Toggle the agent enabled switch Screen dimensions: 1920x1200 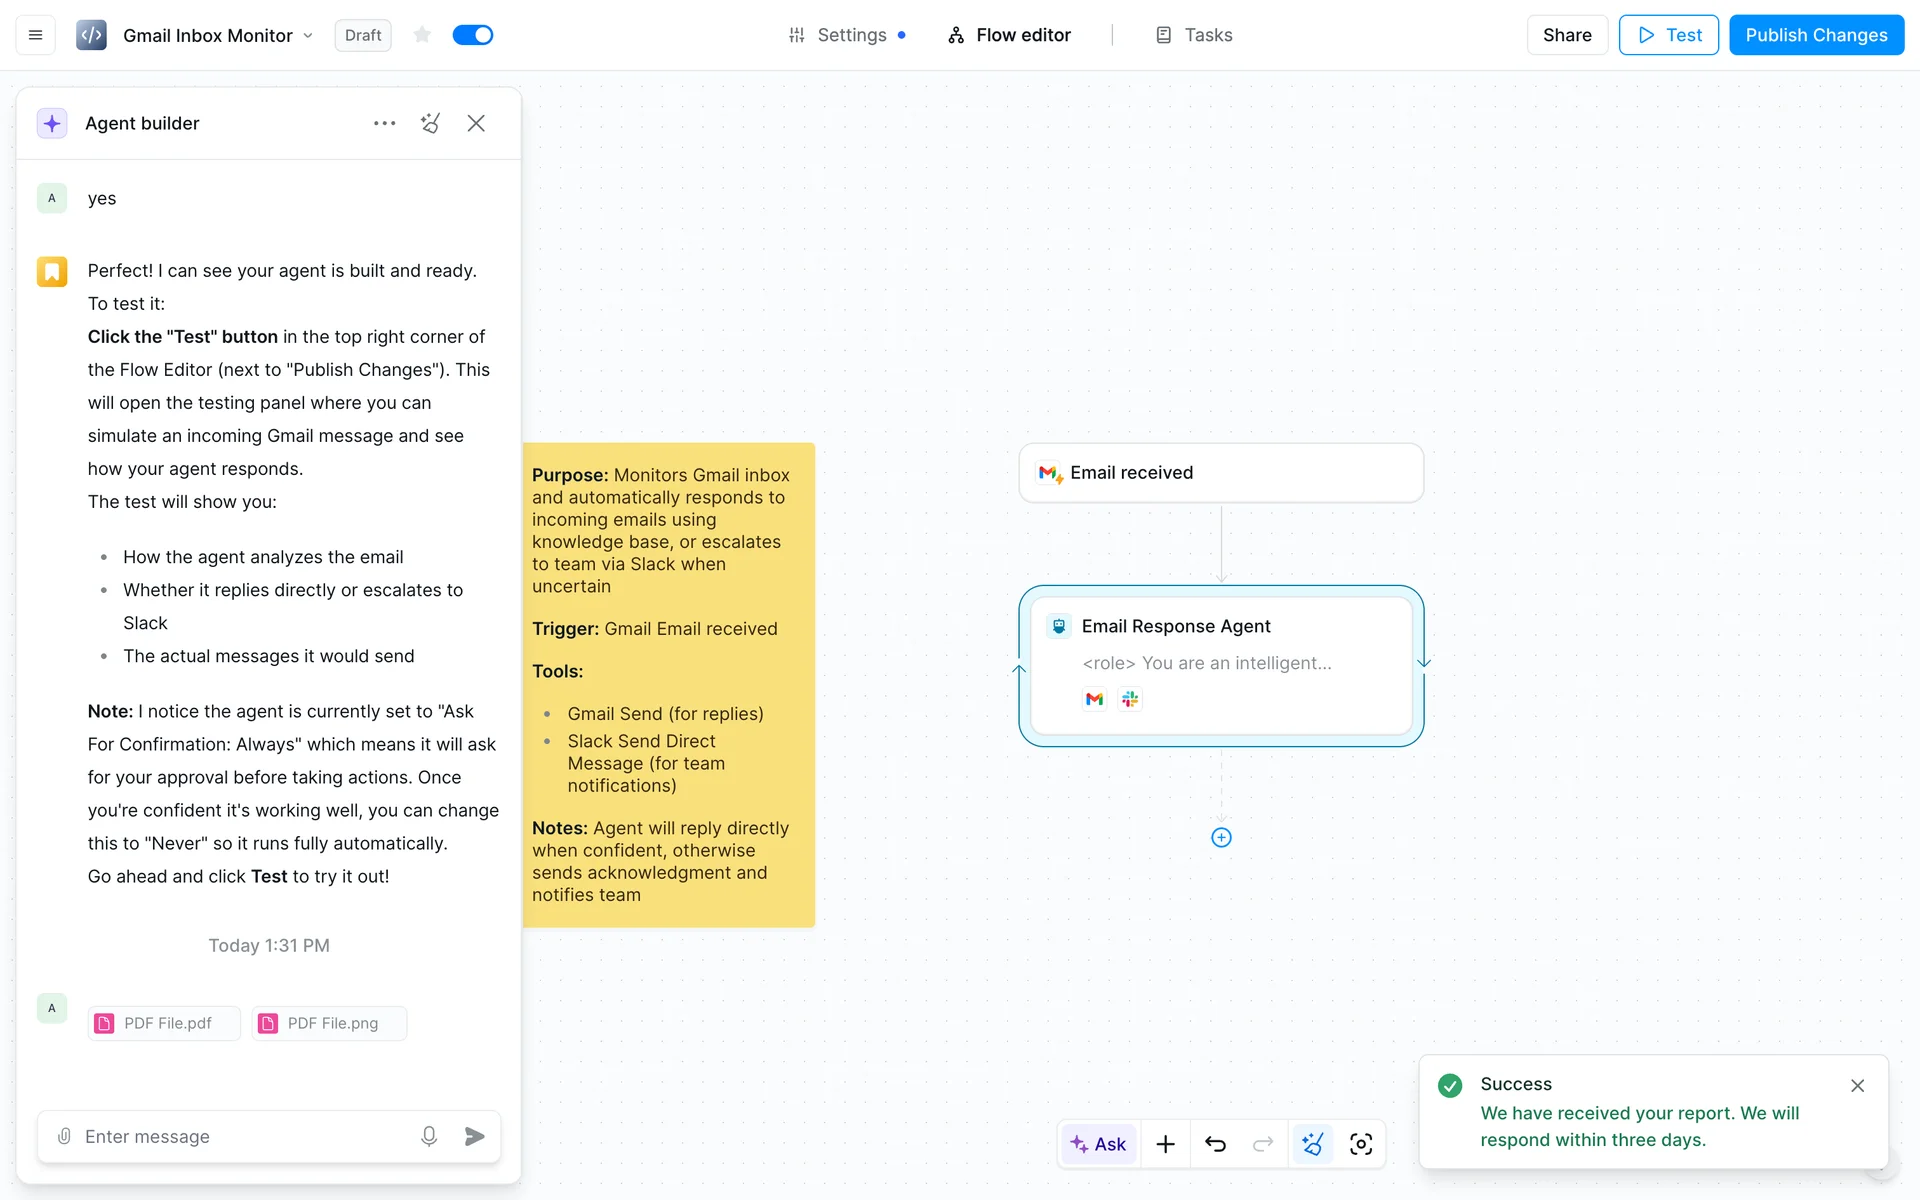coord(472,35)
